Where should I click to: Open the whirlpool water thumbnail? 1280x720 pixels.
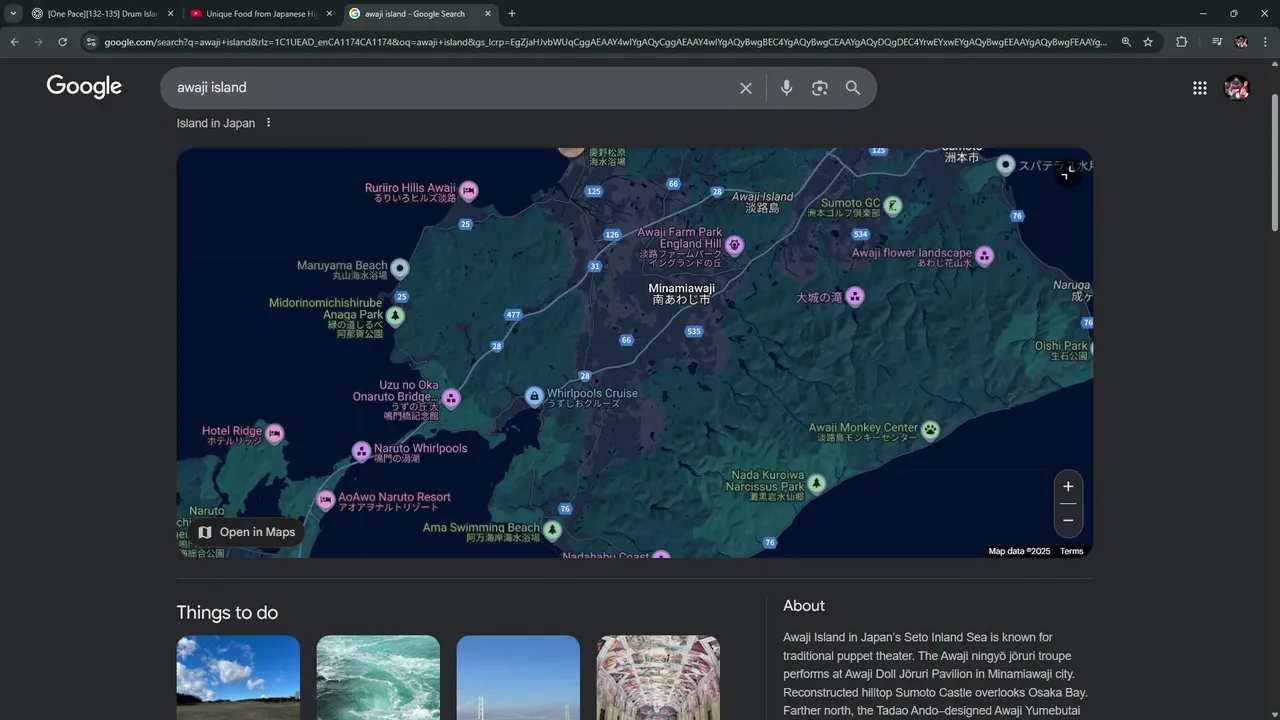pos(378,678)
